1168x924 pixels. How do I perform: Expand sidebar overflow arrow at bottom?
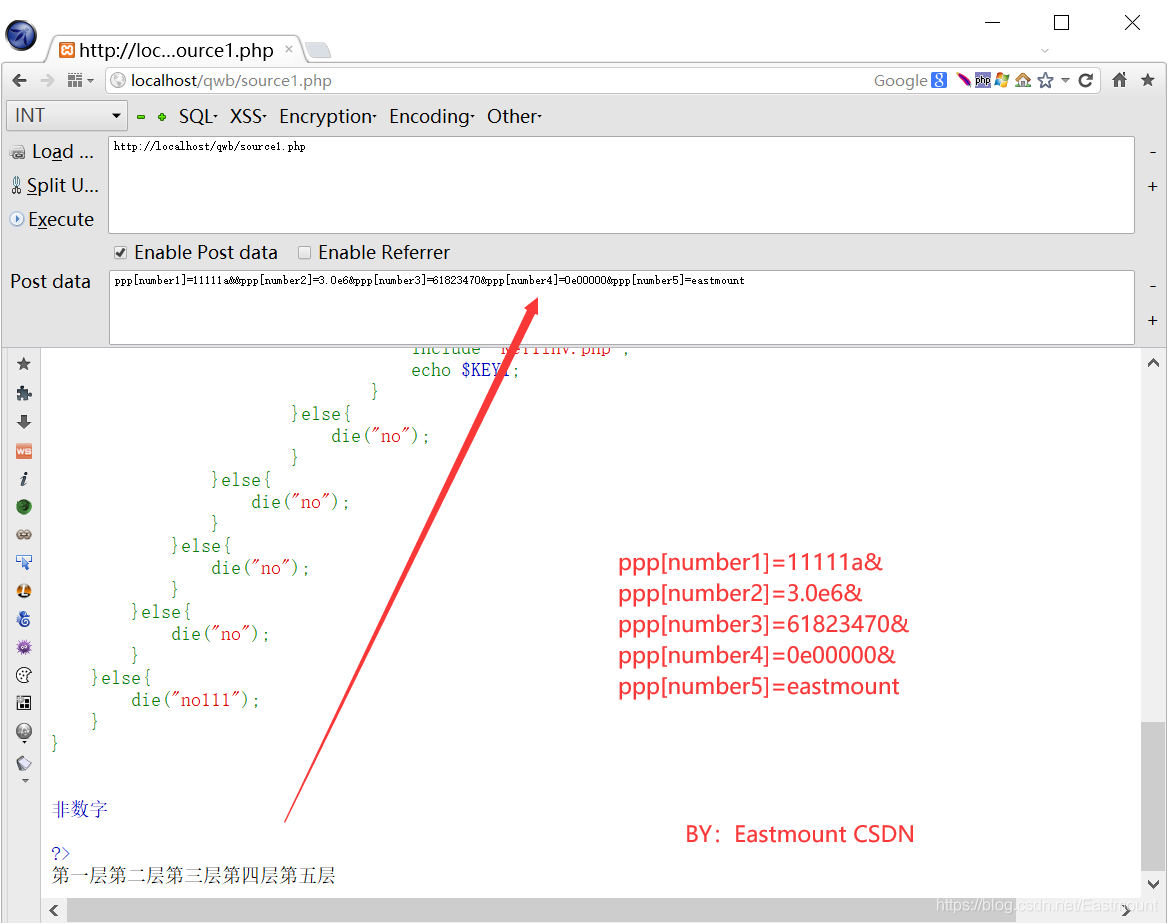[25, 781]
